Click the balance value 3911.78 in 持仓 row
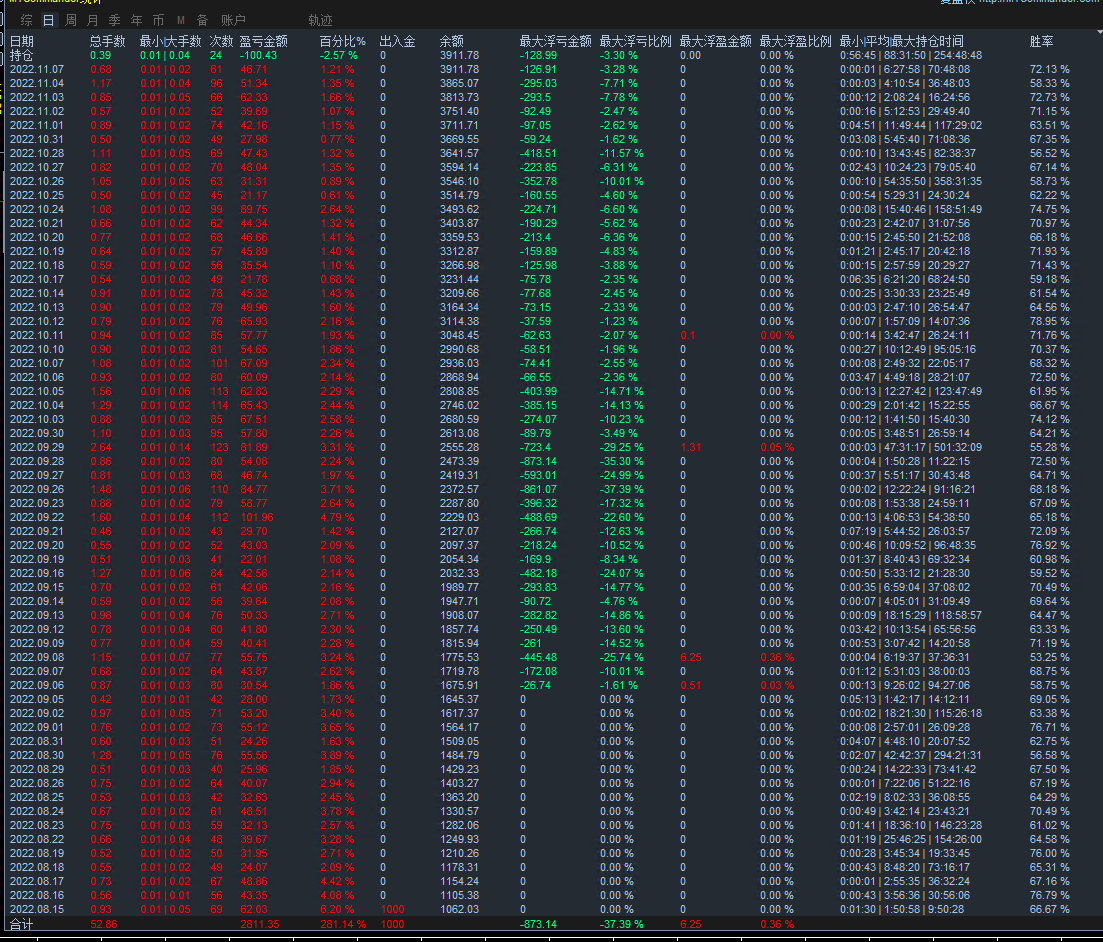1103x942 pixels. (x=459, y=56)
